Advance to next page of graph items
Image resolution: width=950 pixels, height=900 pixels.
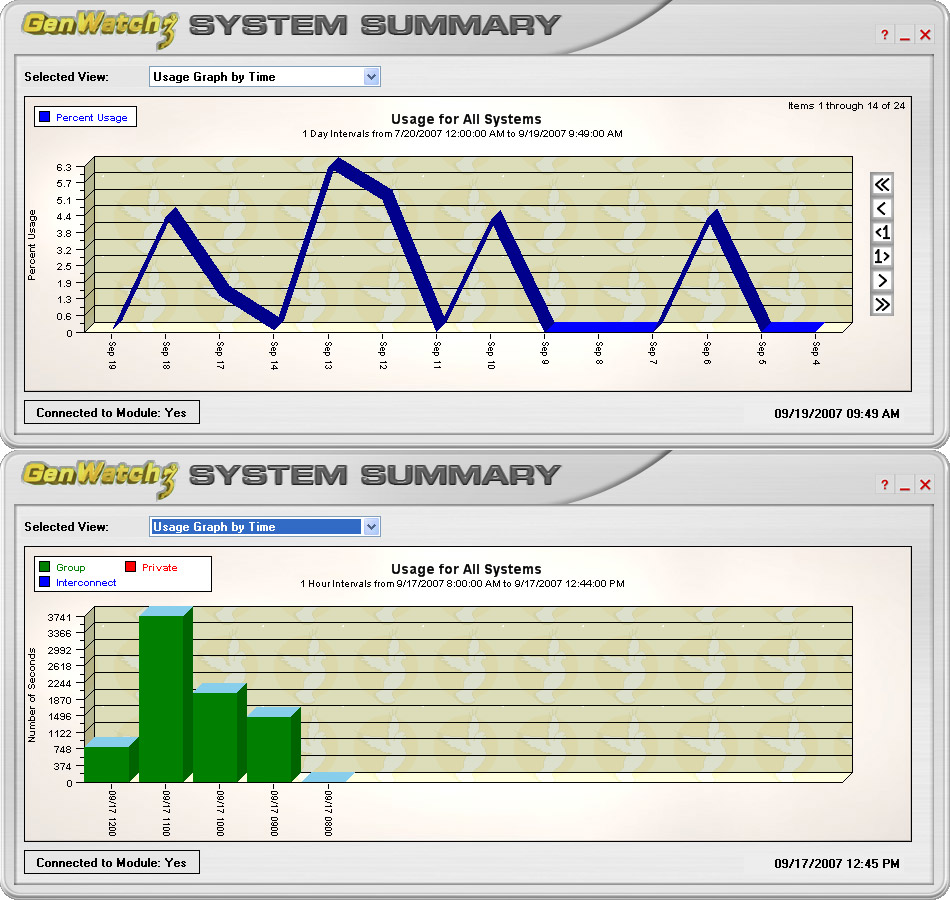tap(881, 280)
